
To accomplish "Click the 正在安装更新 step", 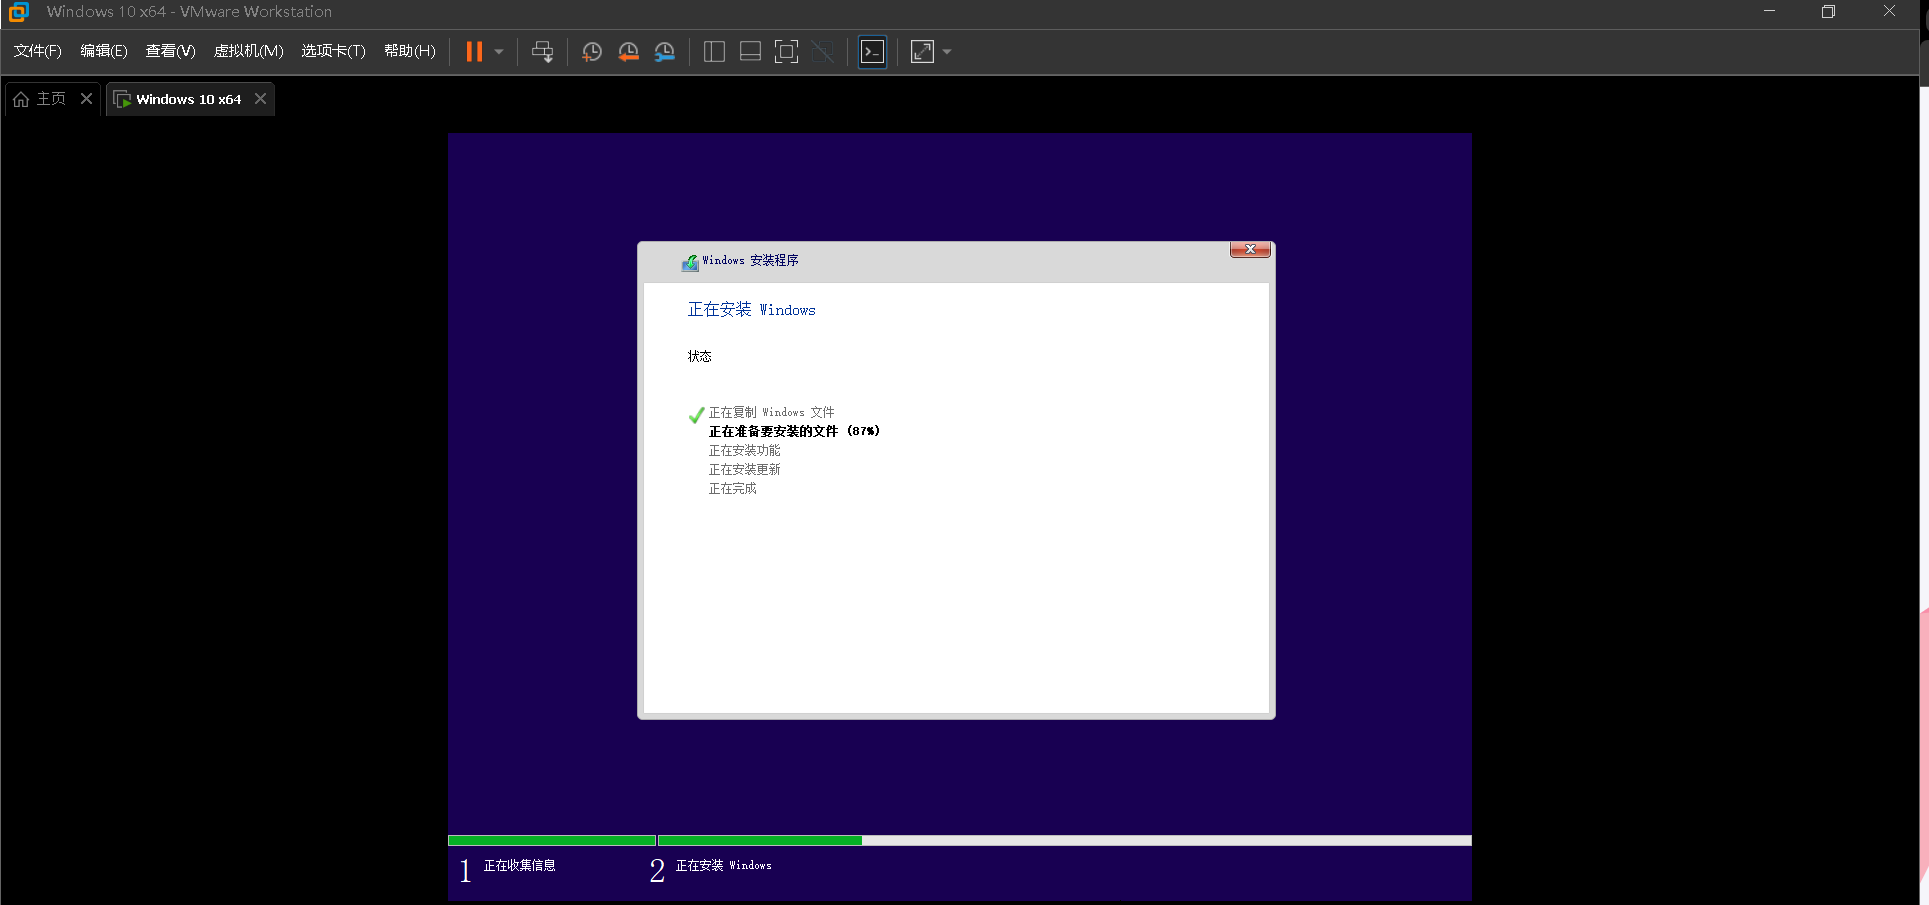I will tap(744, 469).
